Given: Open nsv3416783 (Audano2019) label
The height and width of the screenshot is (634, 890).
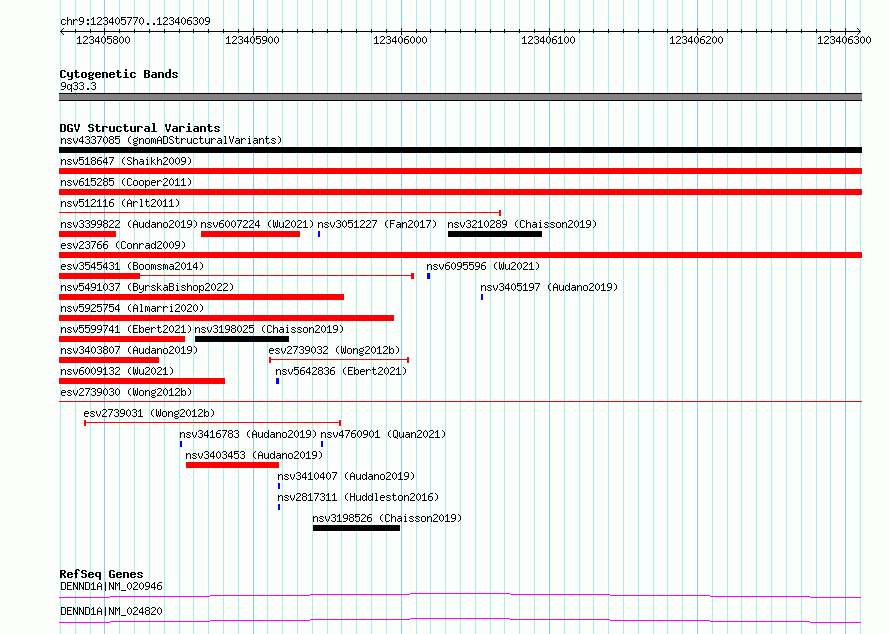Looking at the screenshot, I should tap(248, 434).
